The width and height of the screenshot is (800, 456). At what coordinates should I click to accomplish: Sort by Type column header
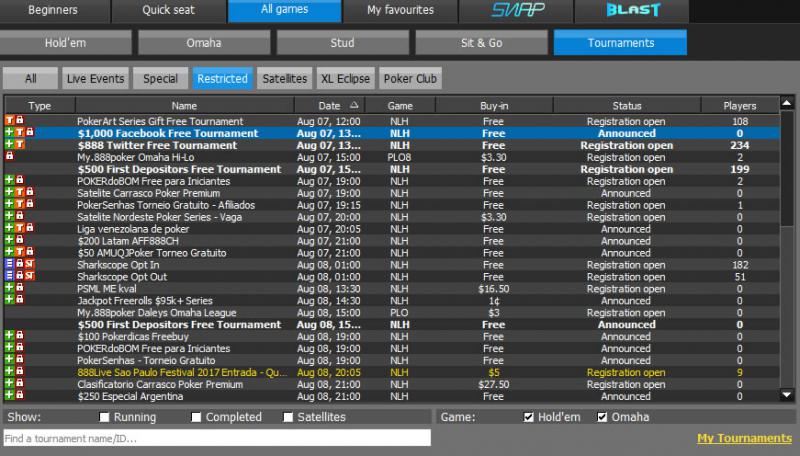pyautogui.click(x=40, y=106)
